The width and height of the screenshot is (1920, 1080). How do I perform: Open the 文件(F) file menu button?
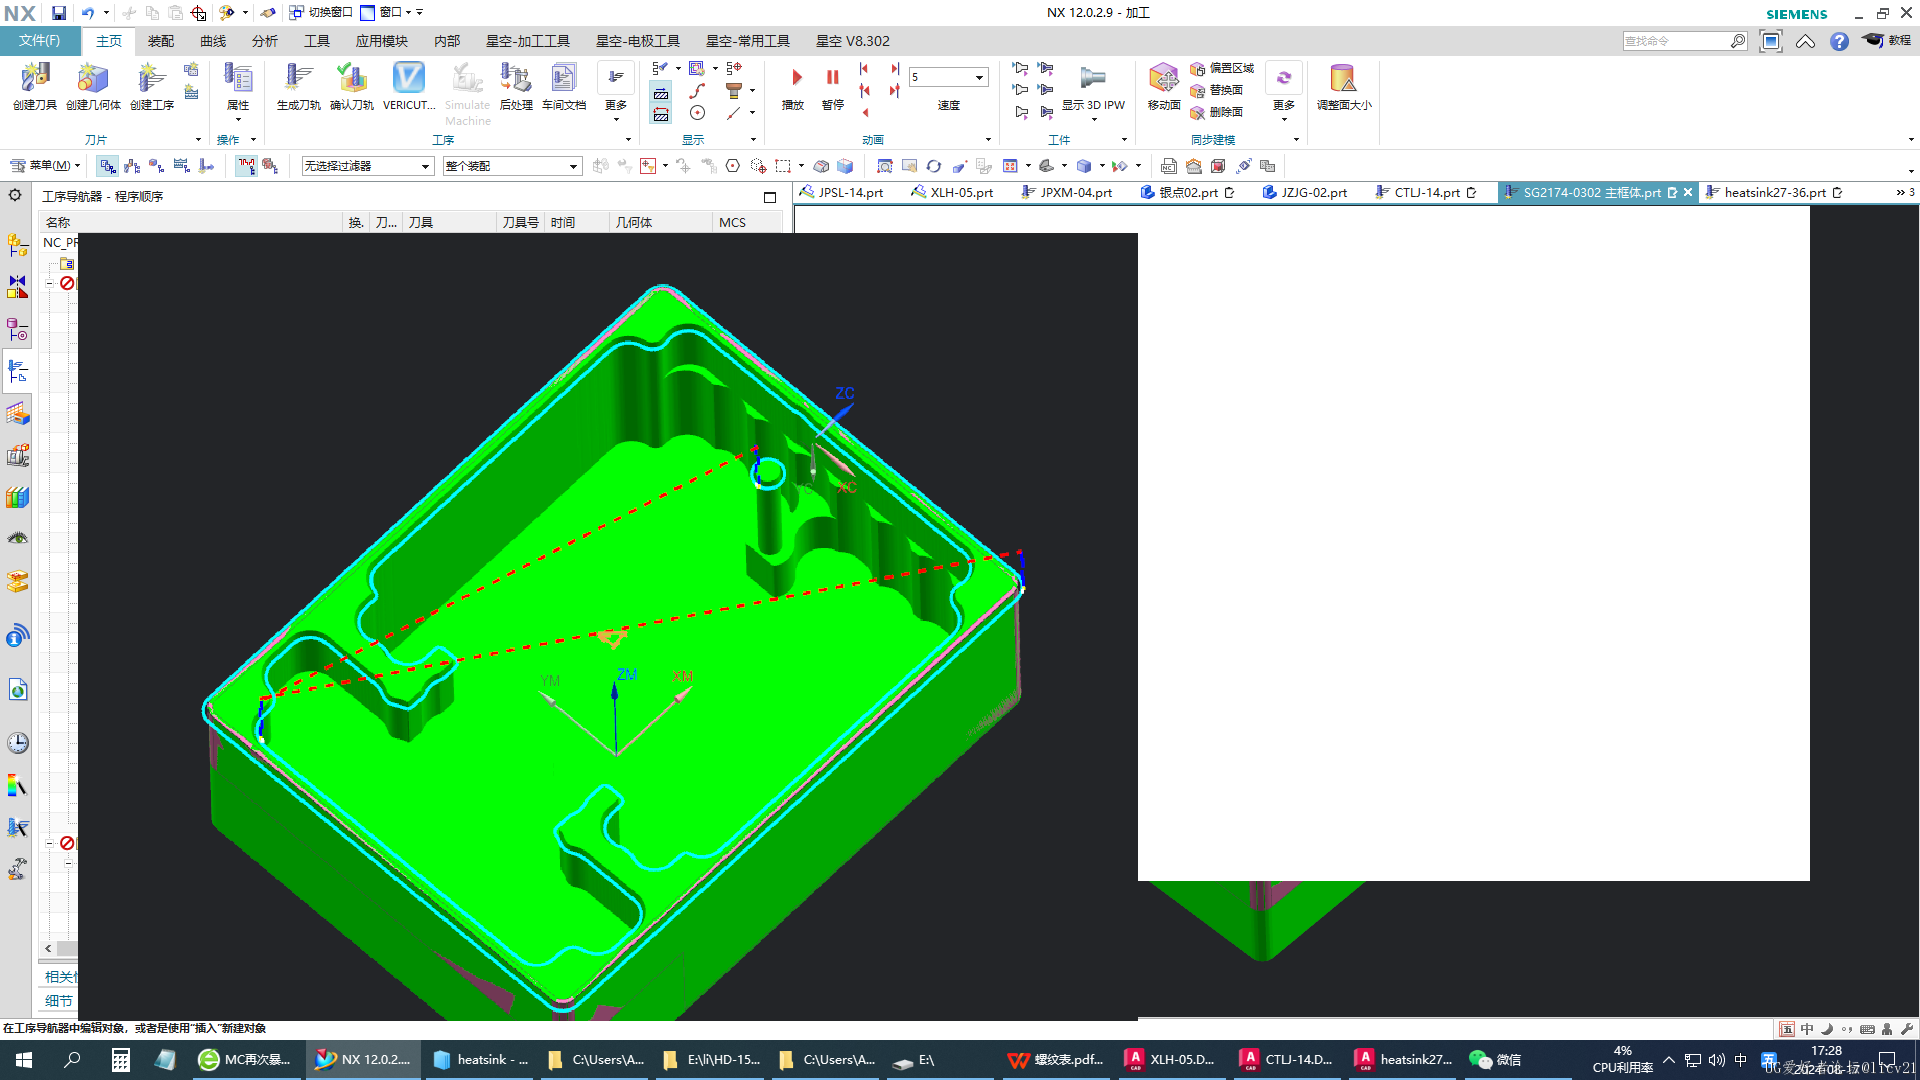click(40, 41)
